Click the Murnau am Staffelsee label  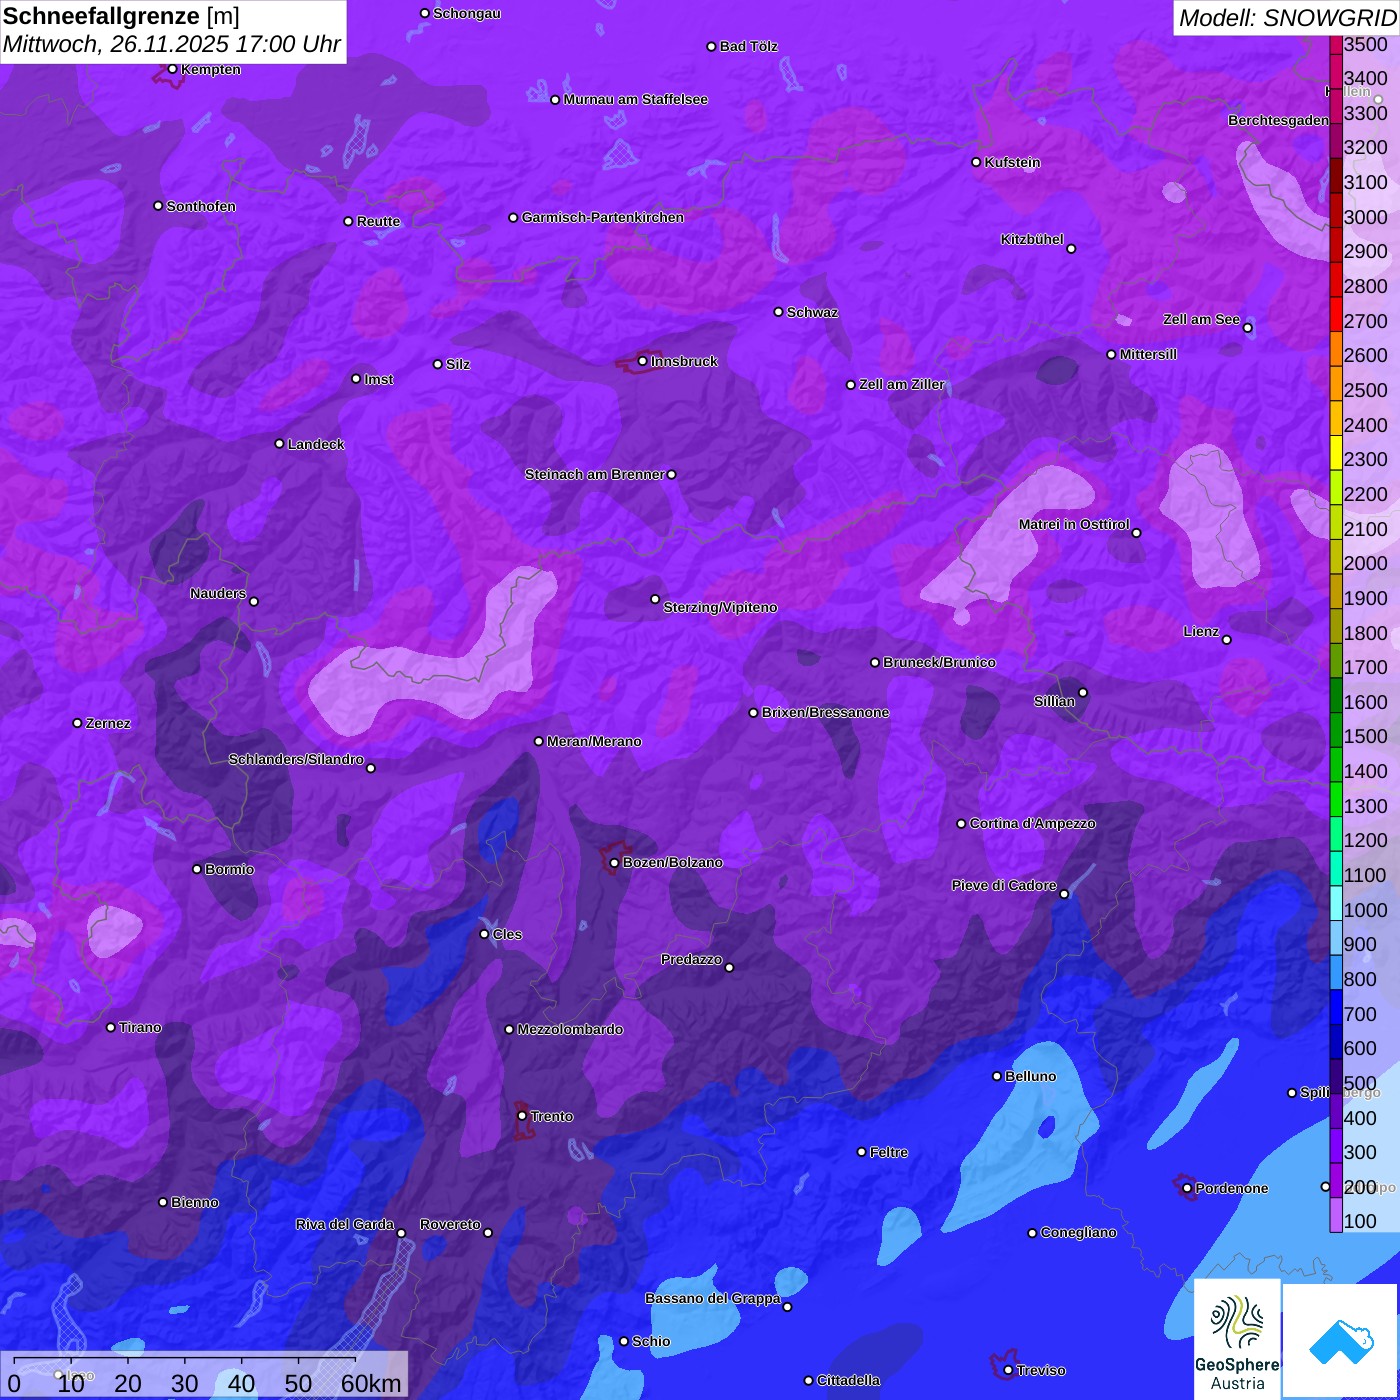click(635, 99)
